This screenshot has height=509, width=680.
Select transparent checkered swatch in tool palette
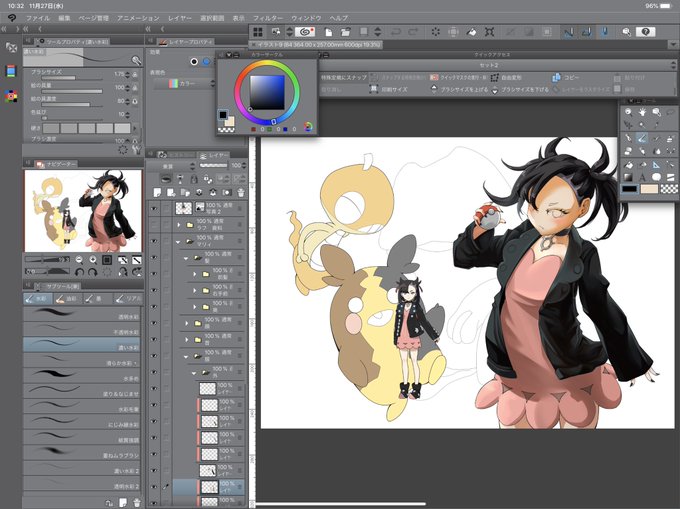pyautogui.click(x=669, y=189)
